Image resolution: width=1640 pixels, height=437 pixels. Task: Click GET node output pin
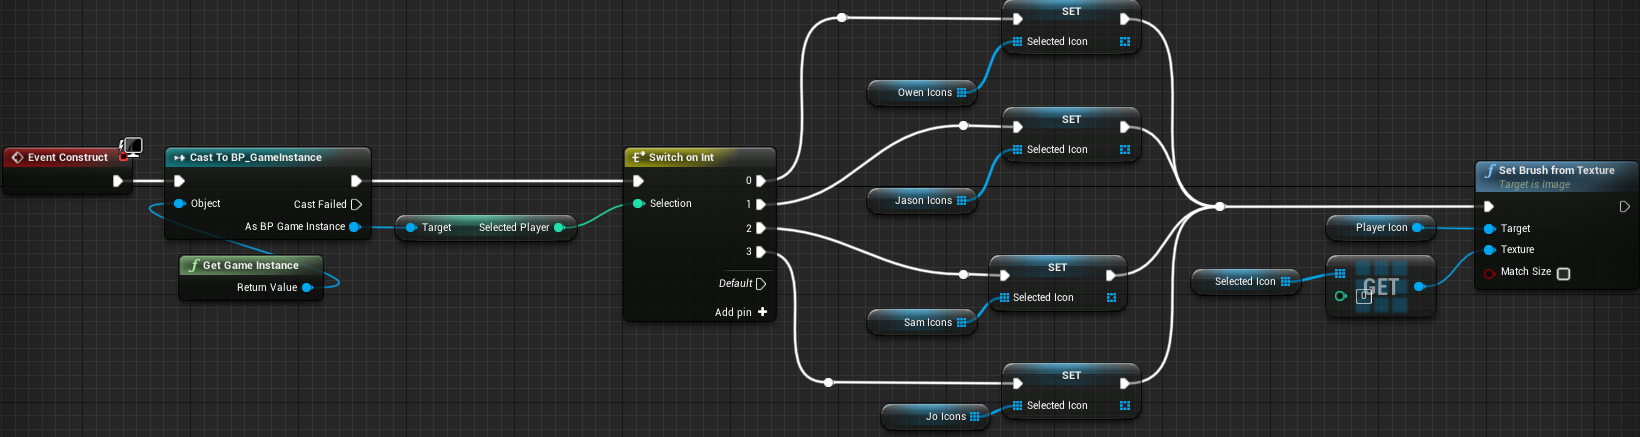(x=1419, y=287)
